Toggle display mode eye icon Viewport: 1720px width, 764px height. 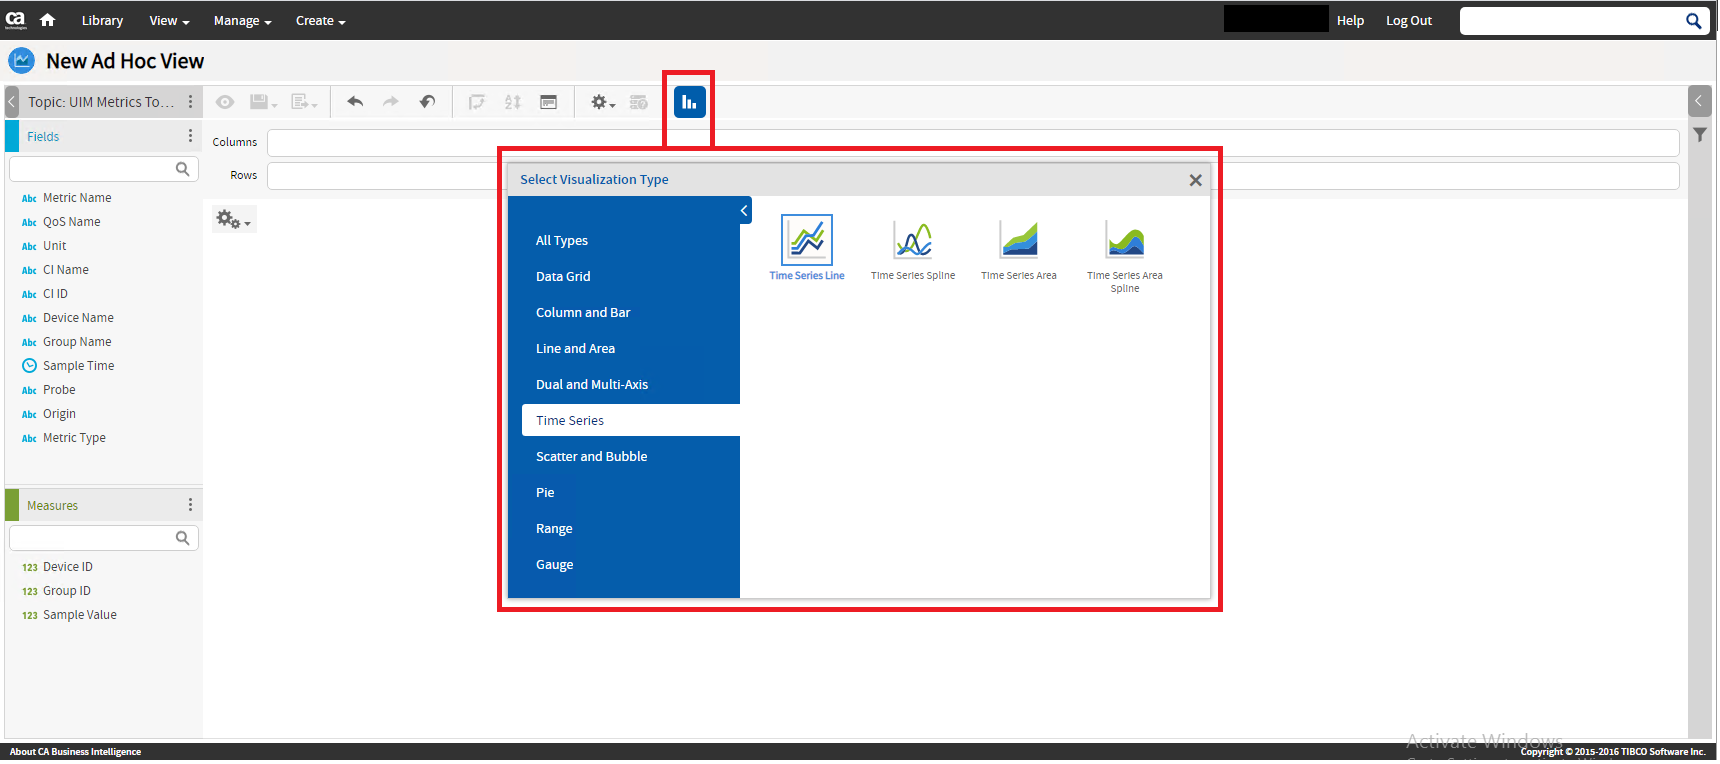point(225,102)
